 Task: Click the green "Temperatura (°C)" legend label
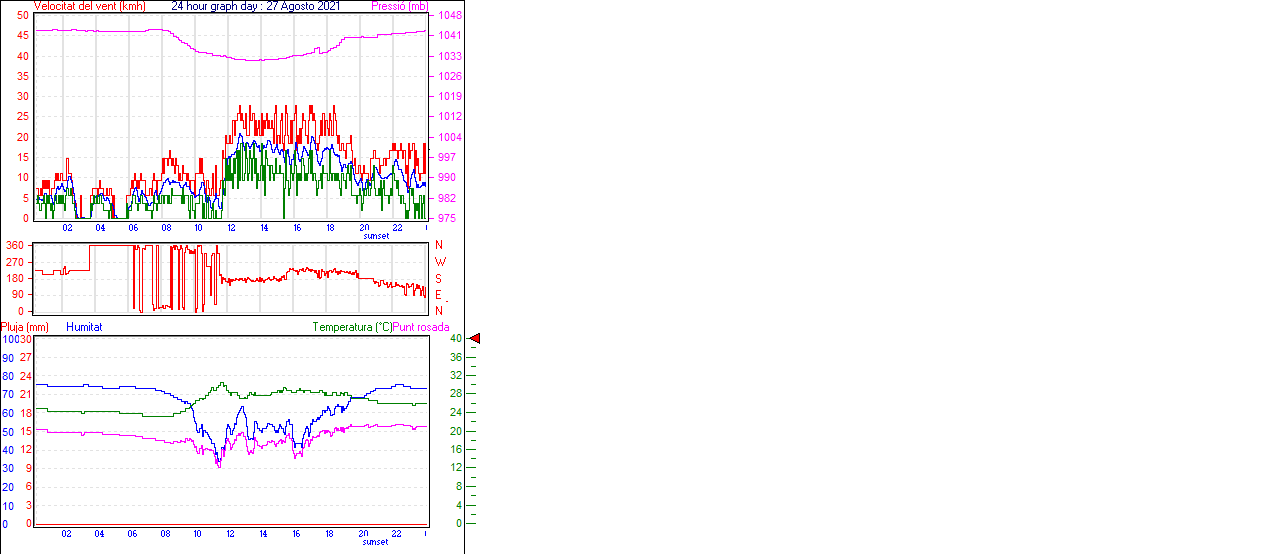[x=352, y=327]
